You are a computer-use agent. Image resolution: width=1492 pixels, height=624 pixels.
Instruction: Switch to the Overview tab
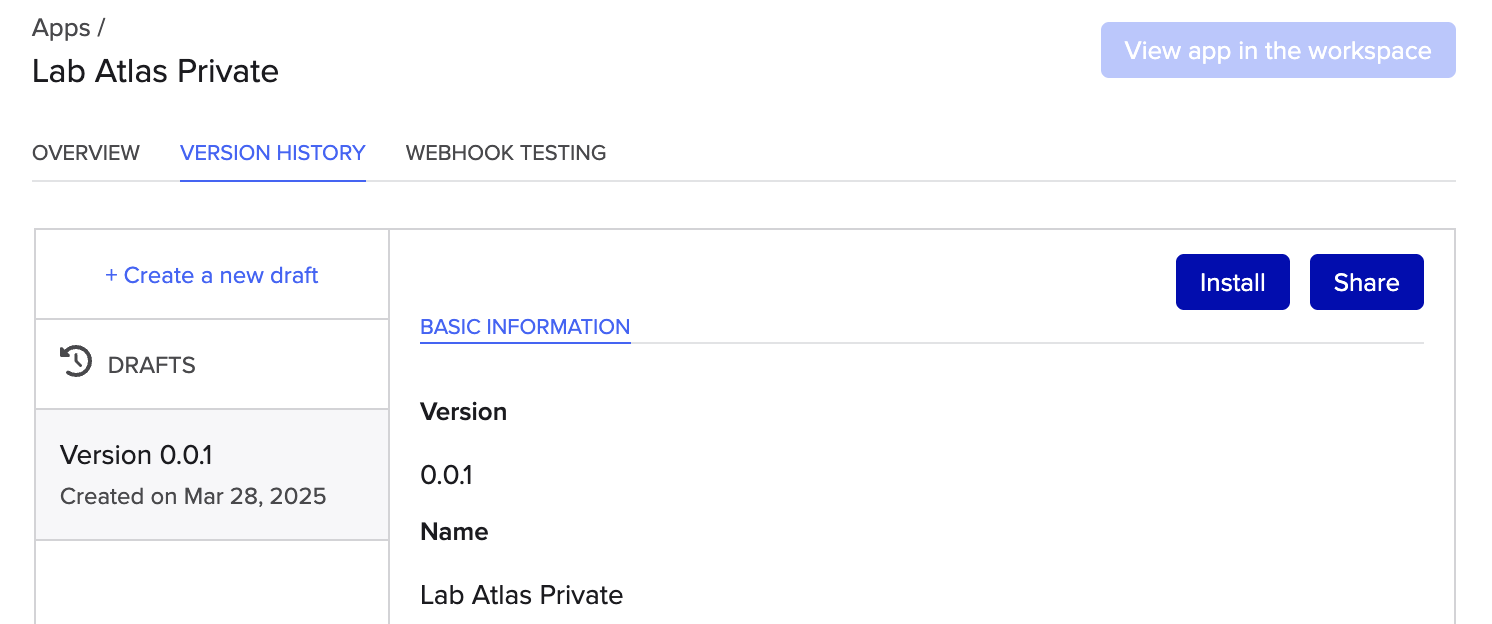(x=86, y=153)
